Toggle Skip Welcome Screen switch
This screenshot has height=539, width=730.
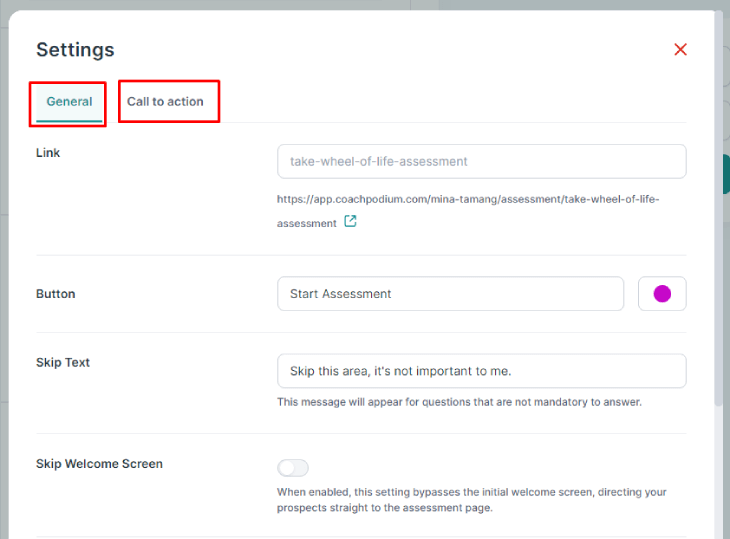coord(293,467)
